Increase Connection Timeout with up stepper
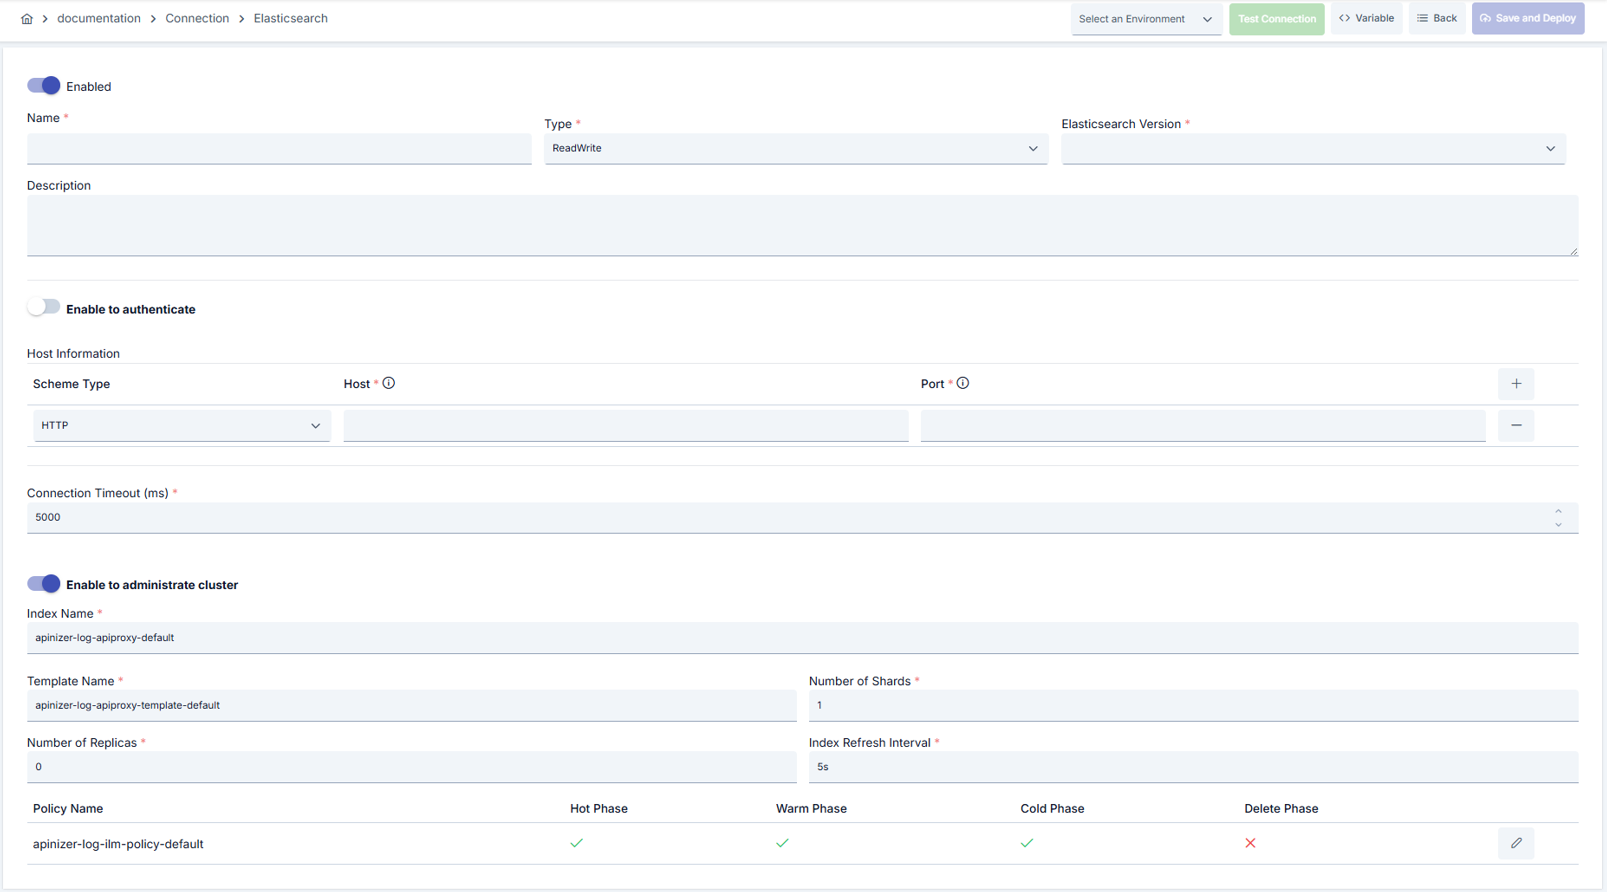1607x892 pixels. click(1558, 511)
